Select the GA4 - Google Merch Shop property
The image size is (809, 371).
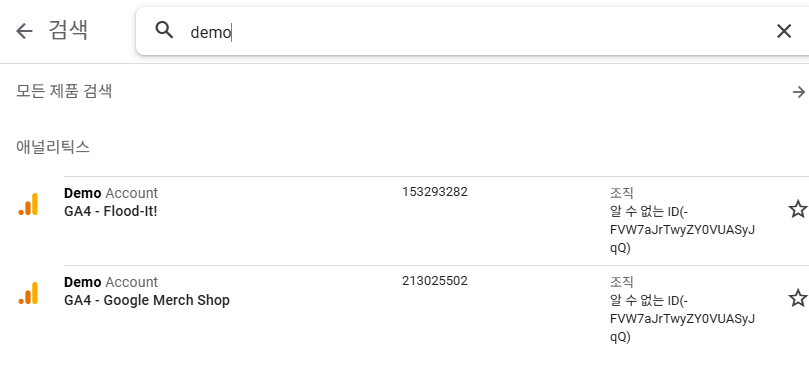[147, 300]
